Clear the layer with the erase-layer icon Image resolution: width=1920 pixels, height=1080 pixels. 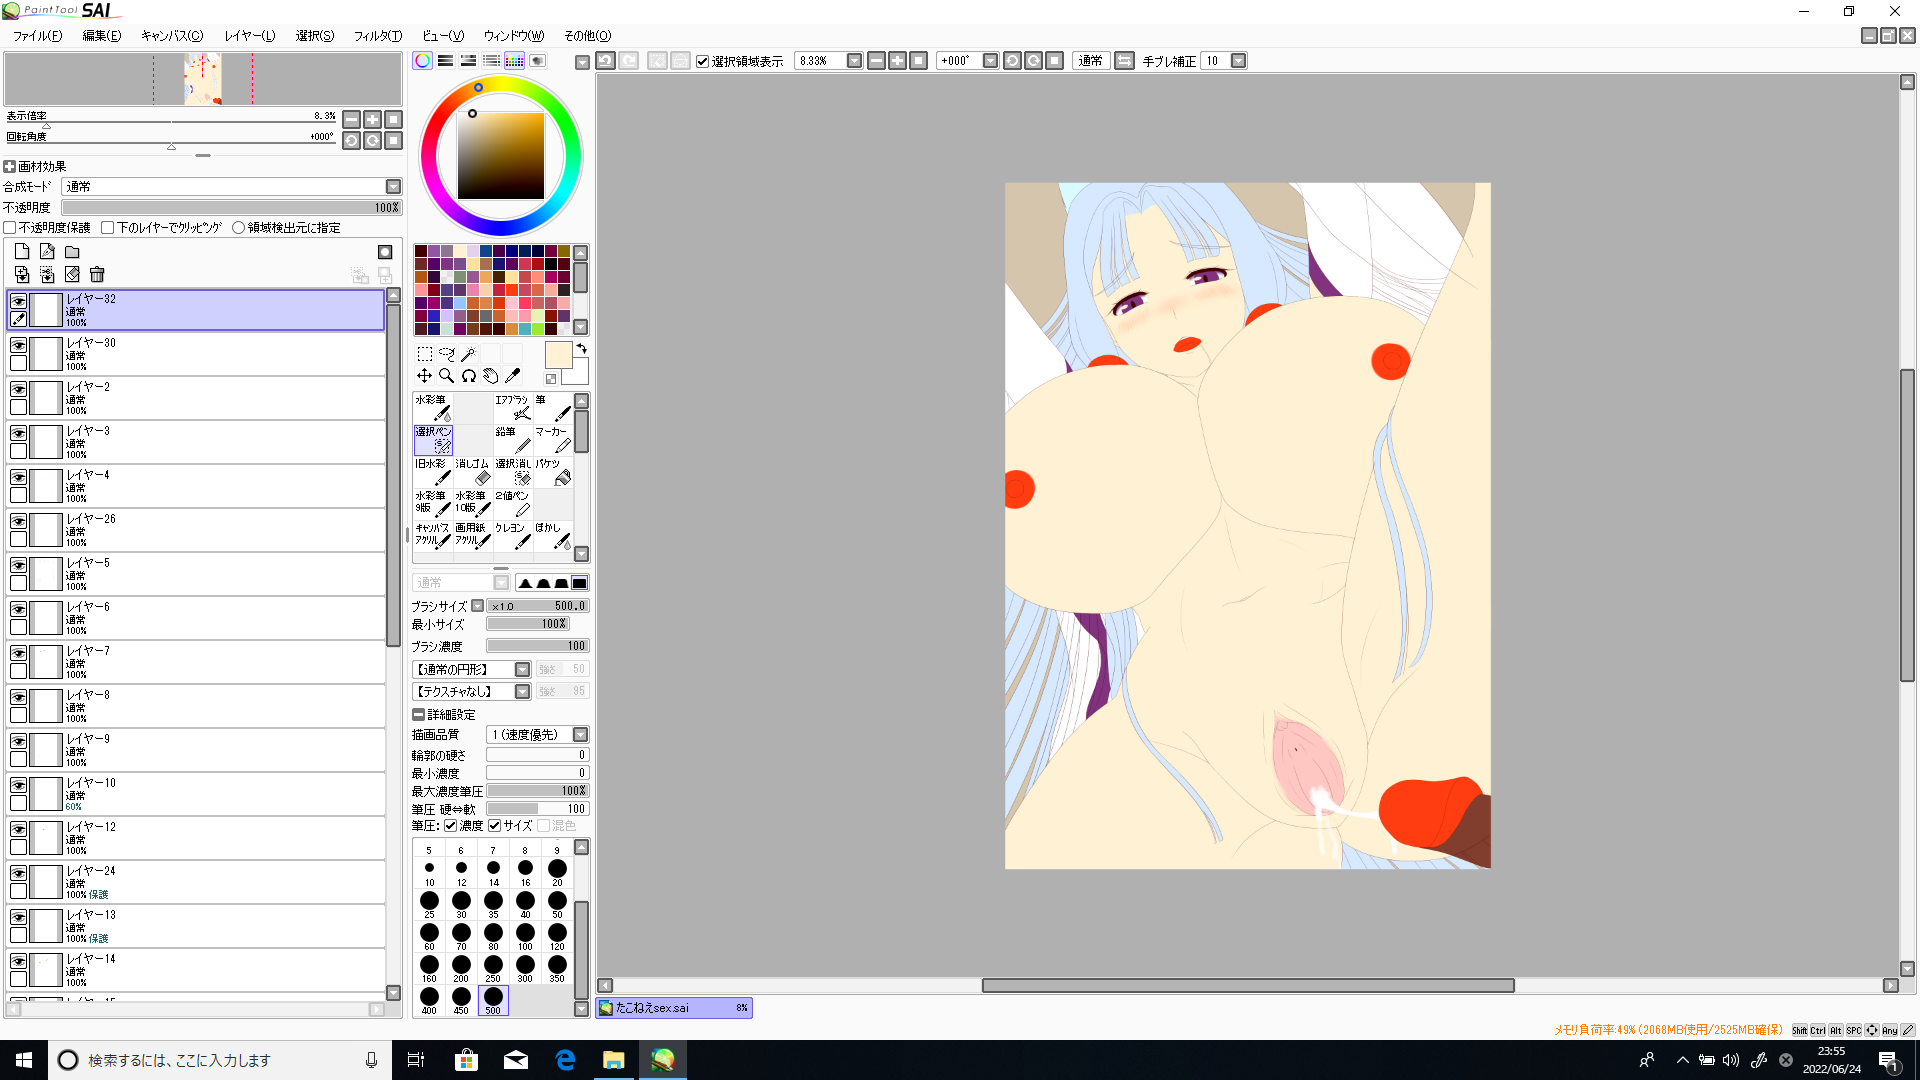(72, 274)
